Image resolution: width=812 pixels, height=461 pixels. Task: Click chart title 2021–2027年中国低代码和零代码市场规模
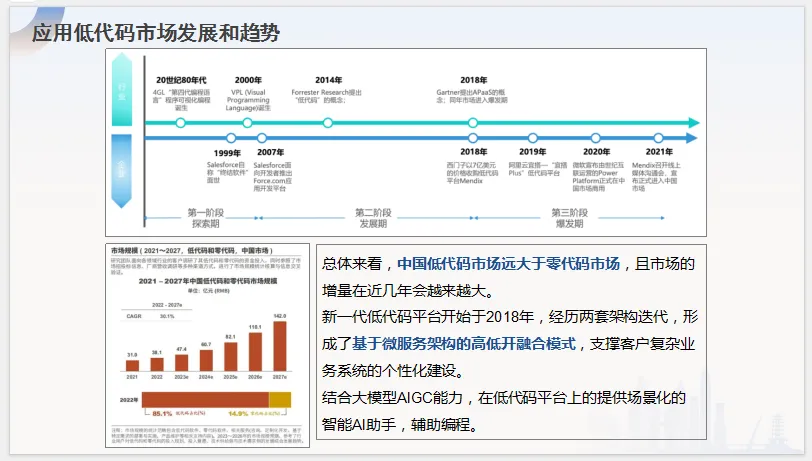[208, 281]
